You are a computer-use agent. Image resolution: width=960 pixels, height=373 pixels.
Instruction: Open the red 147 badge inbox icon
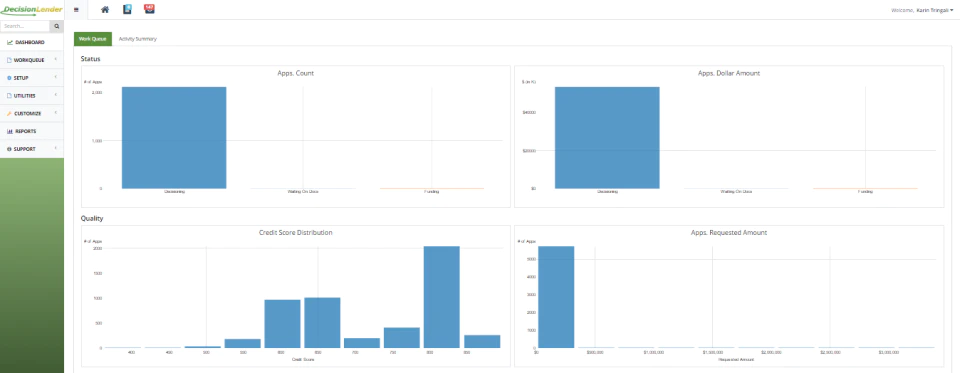149,9
